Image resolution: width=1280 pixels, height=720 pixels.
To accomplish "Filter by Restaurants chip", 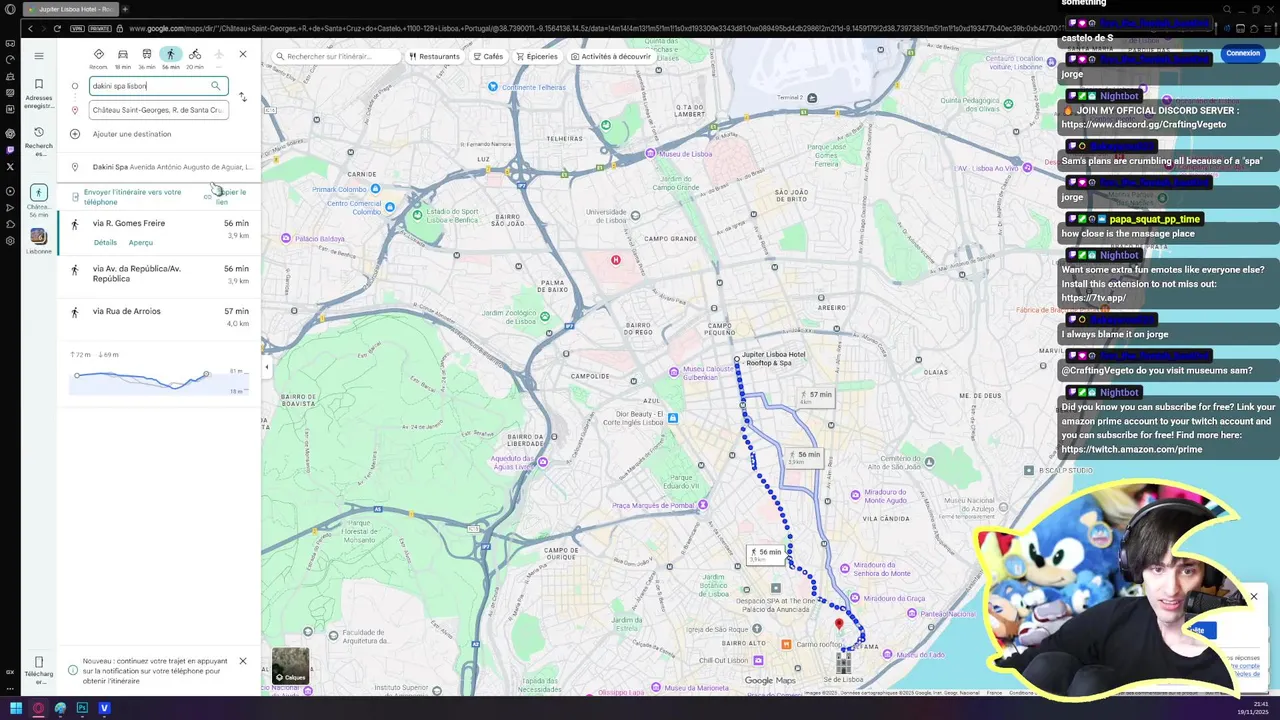I will coord(435,57).
